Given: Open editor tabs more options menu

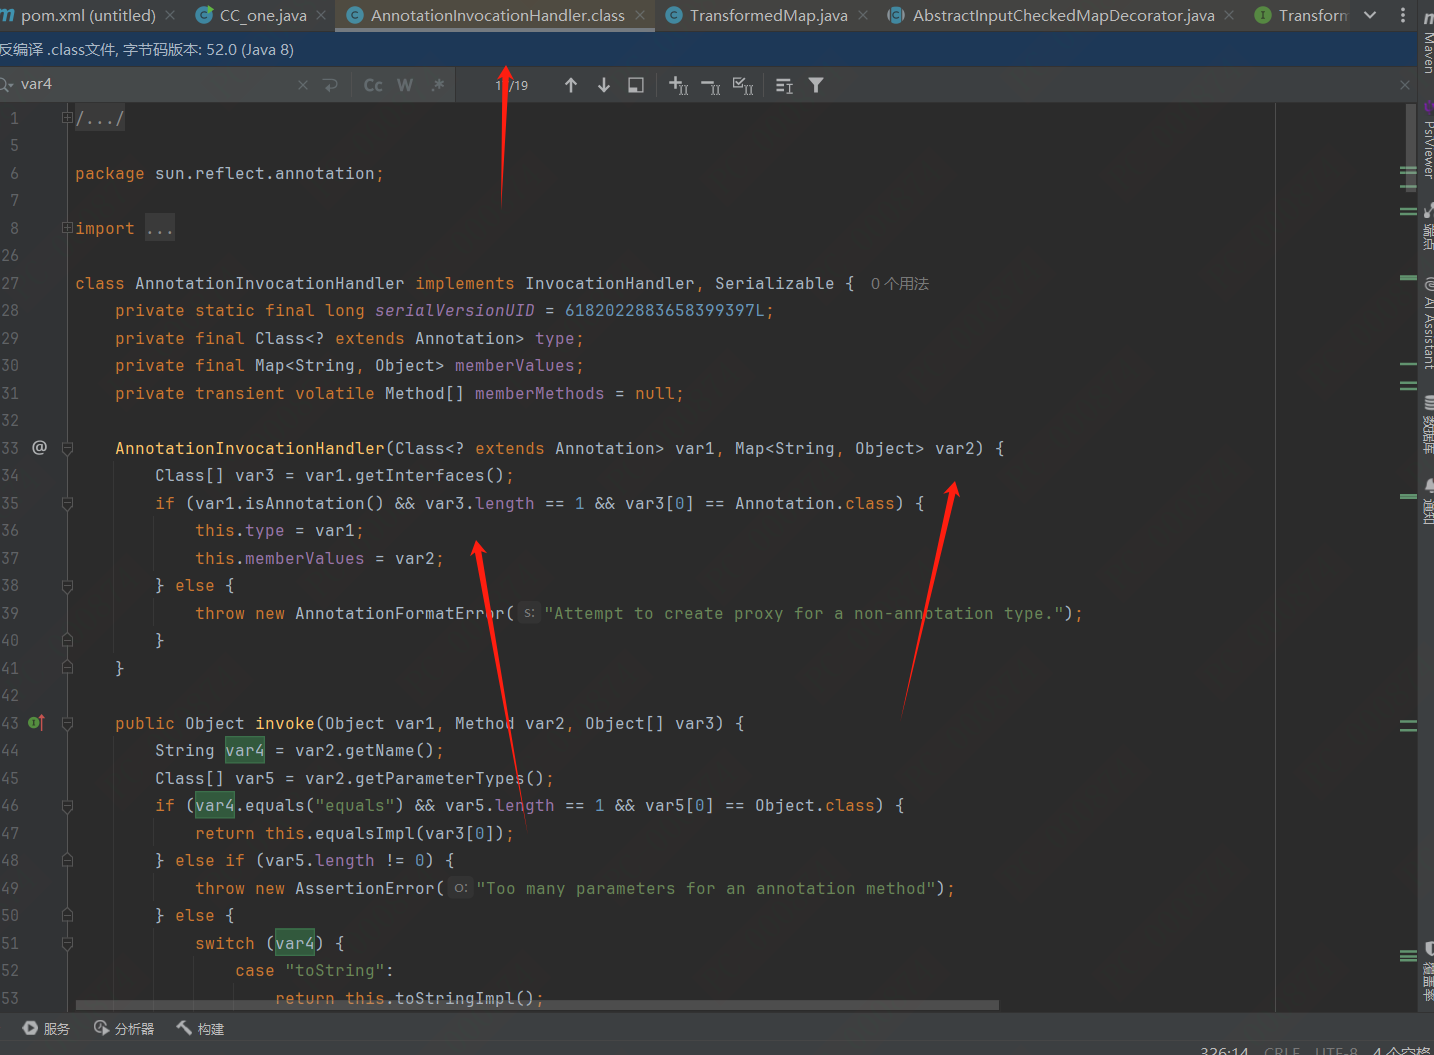Looking at the screenshot, I should tap(1402, 15).
